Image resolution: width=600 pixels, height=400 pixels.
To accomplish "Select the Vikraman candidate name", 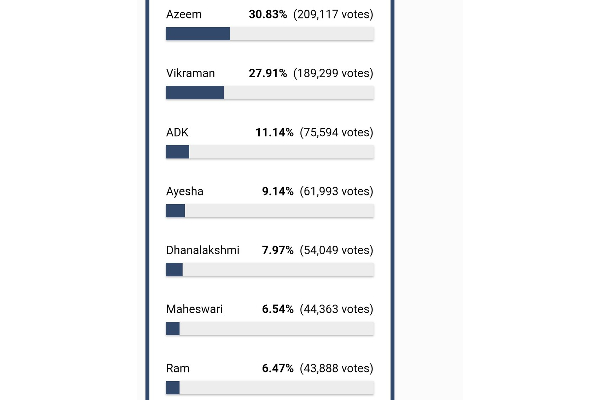I will tap(190, 73).
